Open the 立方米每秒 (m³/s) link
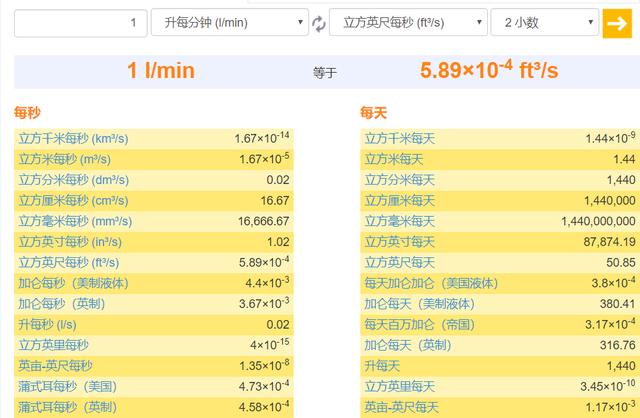Viewport: 640px width, 418px height. coord(64,159)
